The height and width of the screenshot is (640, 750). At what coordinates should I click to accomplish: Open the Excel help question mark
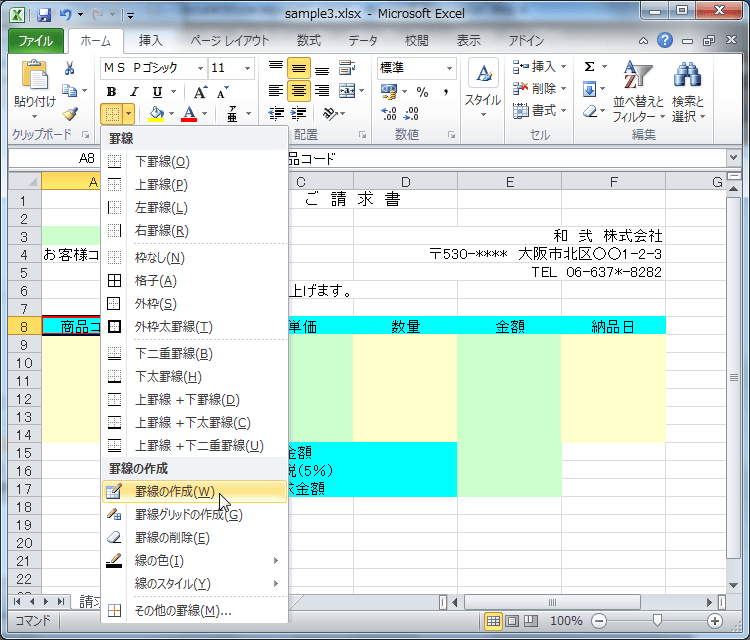click(x=665, y=40)
